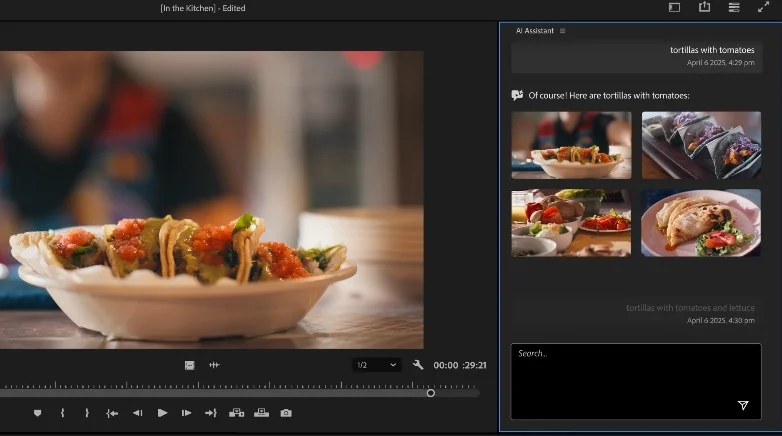The height and width of the screenshot is (436, 782).
Task: Open the Workspaces menu in top bar
Action: coord(674,8)
